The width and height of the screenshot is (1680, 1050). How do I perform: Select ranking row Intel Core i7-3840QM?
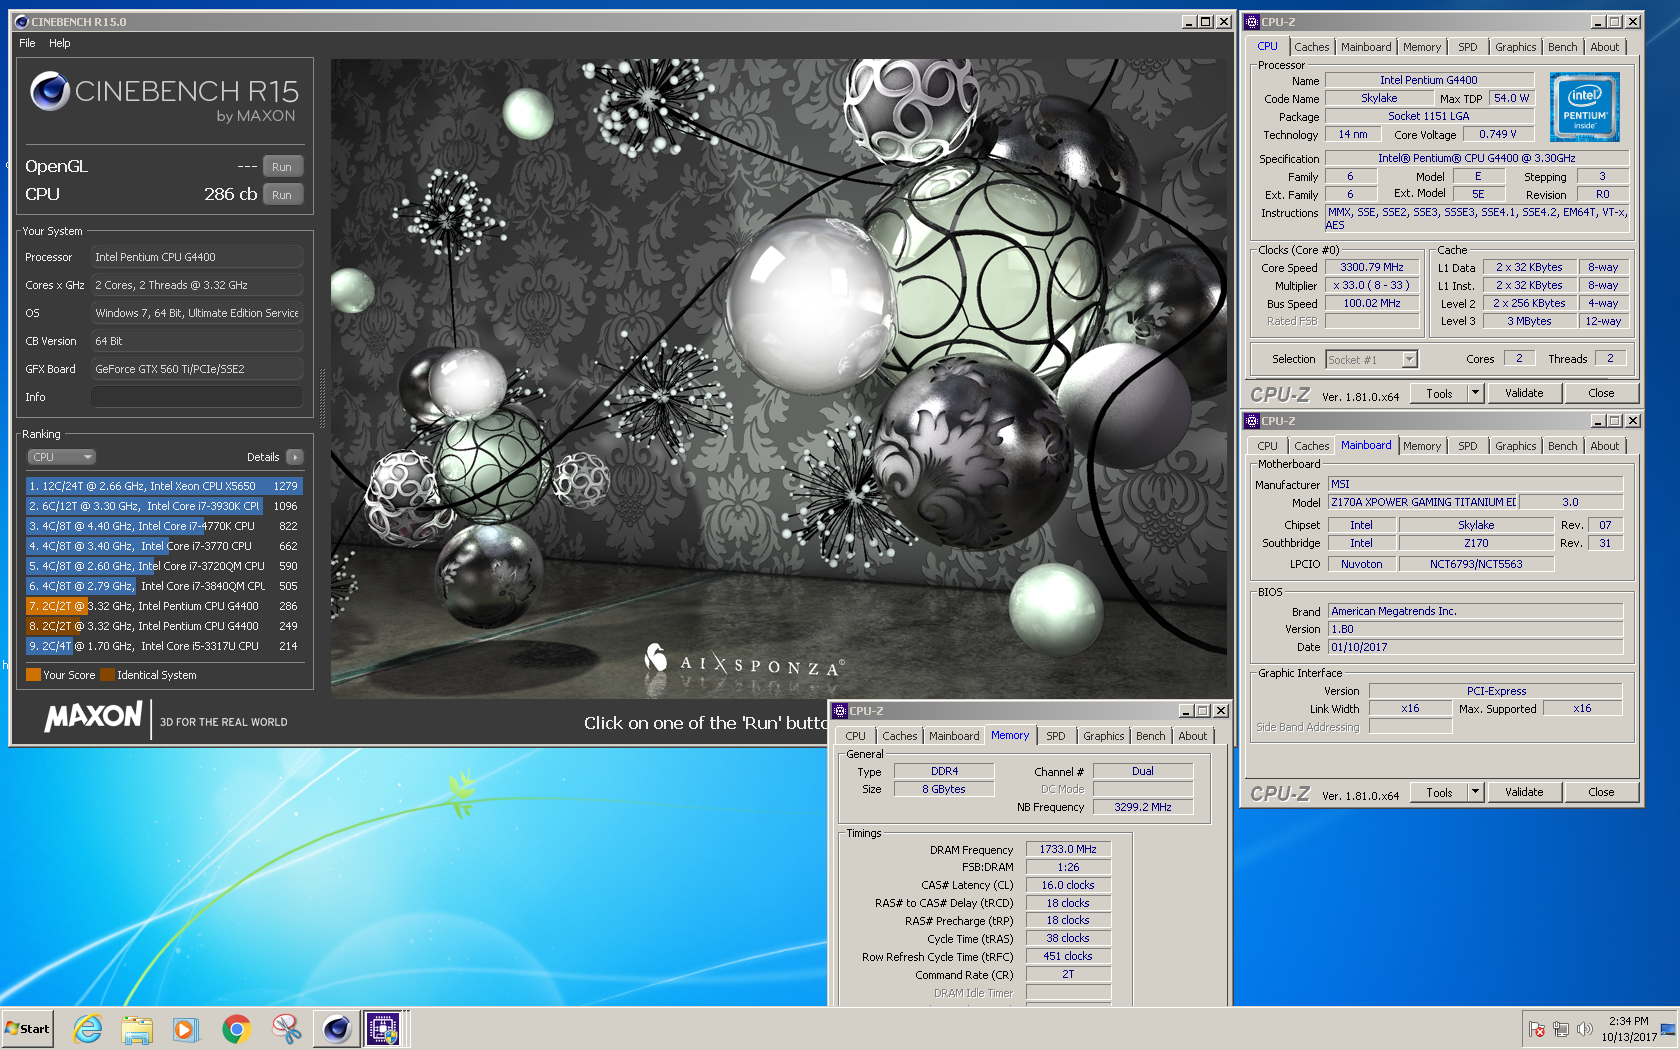point(164,586)
